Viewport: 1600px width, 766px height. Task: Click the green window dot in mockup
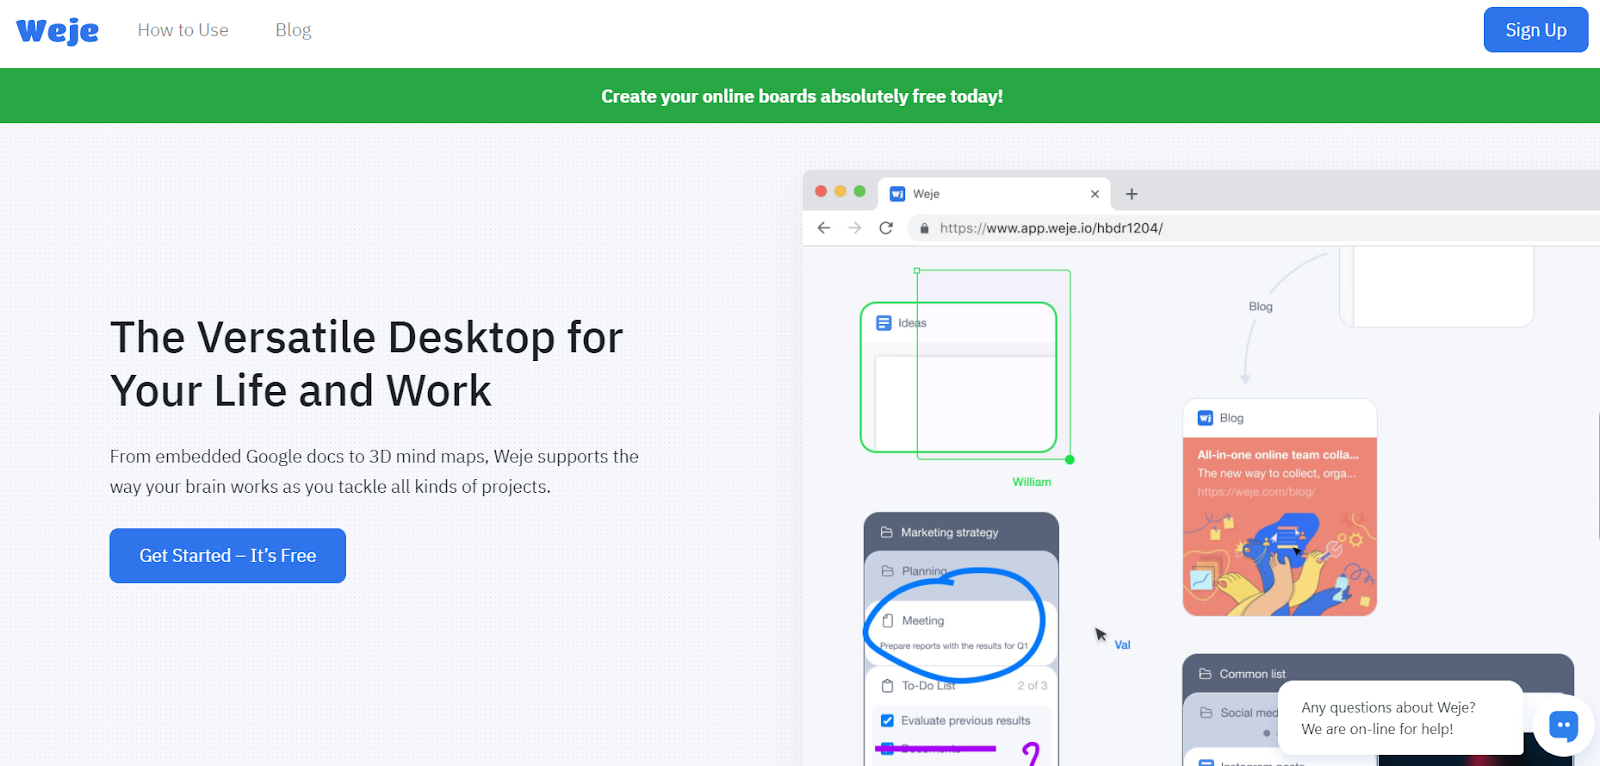click(860, 191)
